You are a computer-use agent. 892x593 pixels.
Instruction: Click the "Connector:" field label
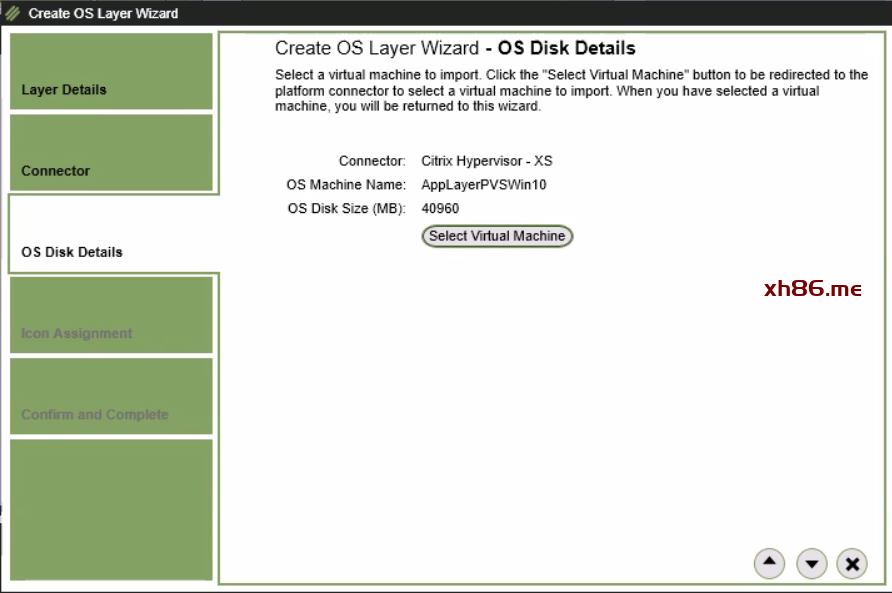pyautogui.click(x=372, y=161)
